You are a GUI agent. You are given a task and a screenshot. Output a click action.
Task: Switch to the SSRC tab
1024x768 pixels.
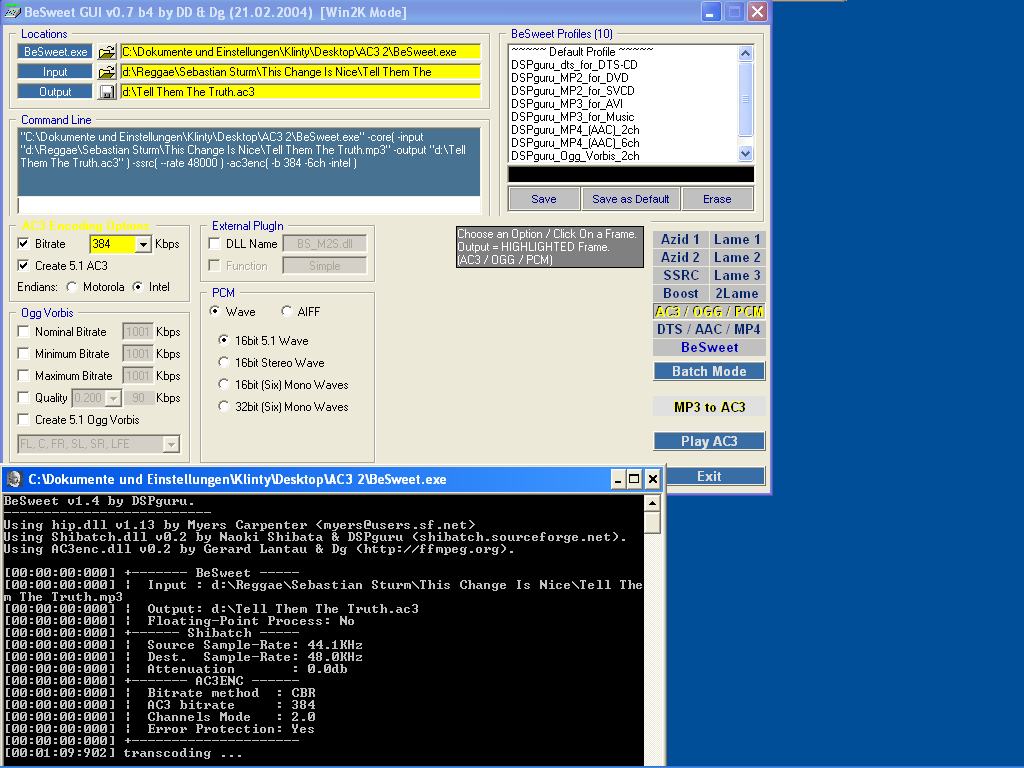tap(680, 276)
